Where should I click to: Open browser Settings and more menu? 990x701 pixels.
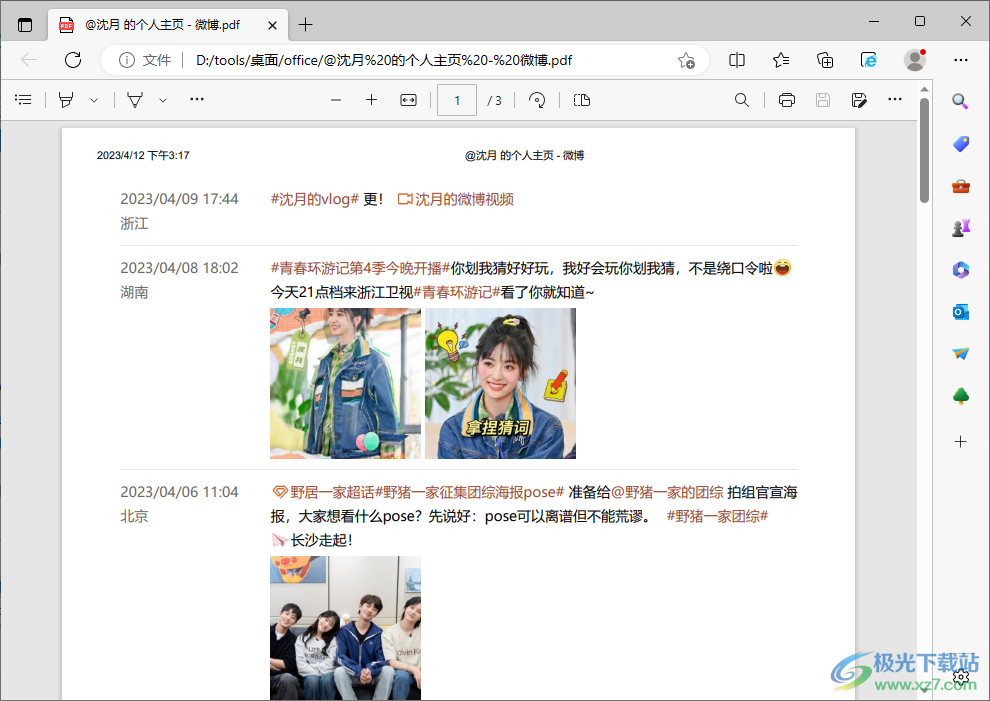(961, 60)
